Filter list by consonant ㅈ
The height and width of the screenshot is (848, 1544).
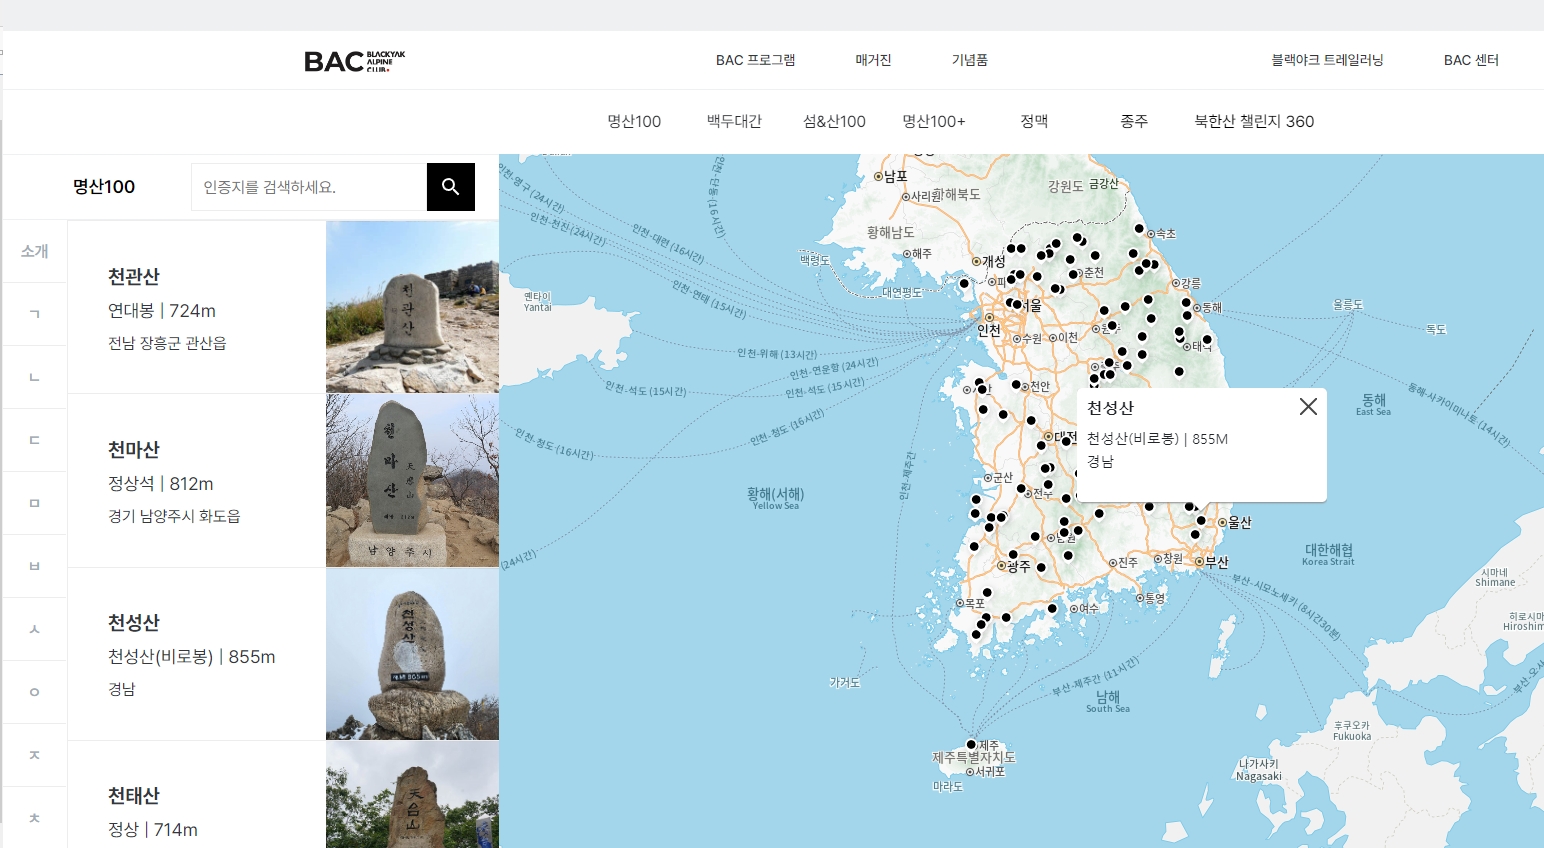(x=35, y=755)
